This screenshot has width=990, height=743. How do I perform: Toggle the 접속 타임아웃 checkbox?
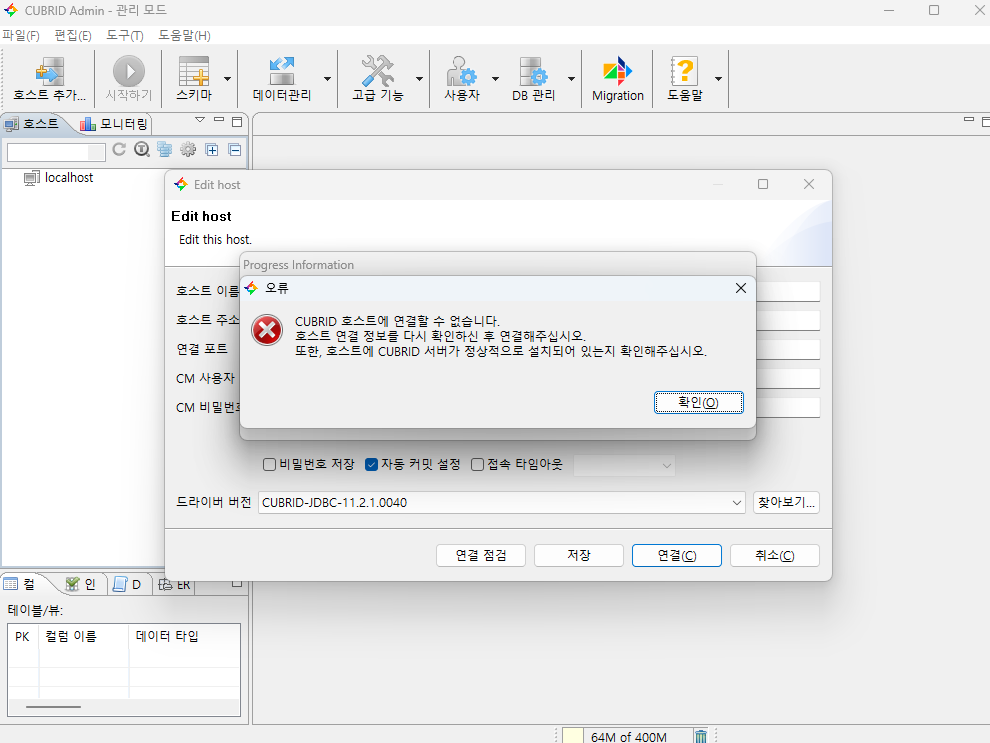click(x=477, y=465)
